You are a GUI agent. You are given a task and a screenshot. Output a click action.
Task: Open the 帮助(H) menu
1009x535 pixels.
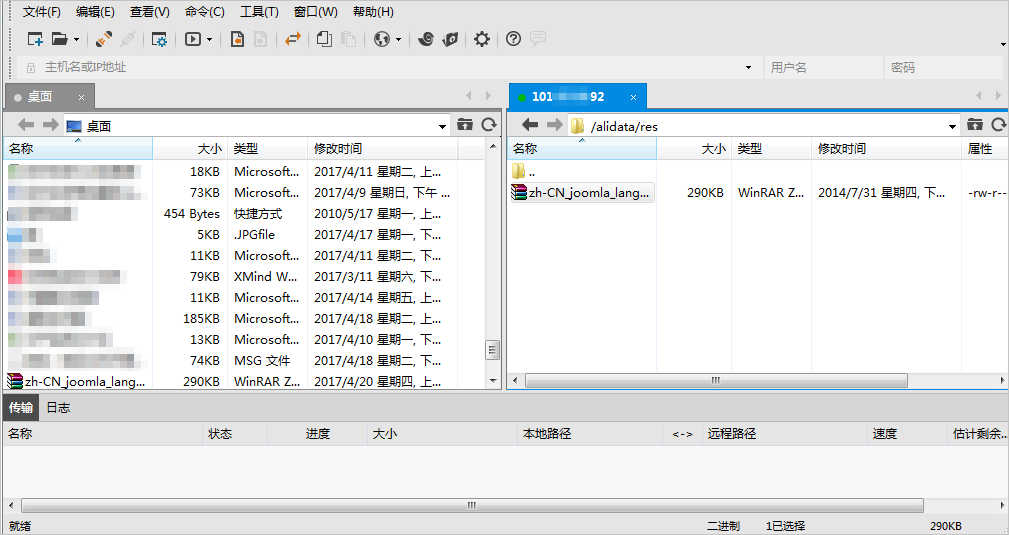373,12
